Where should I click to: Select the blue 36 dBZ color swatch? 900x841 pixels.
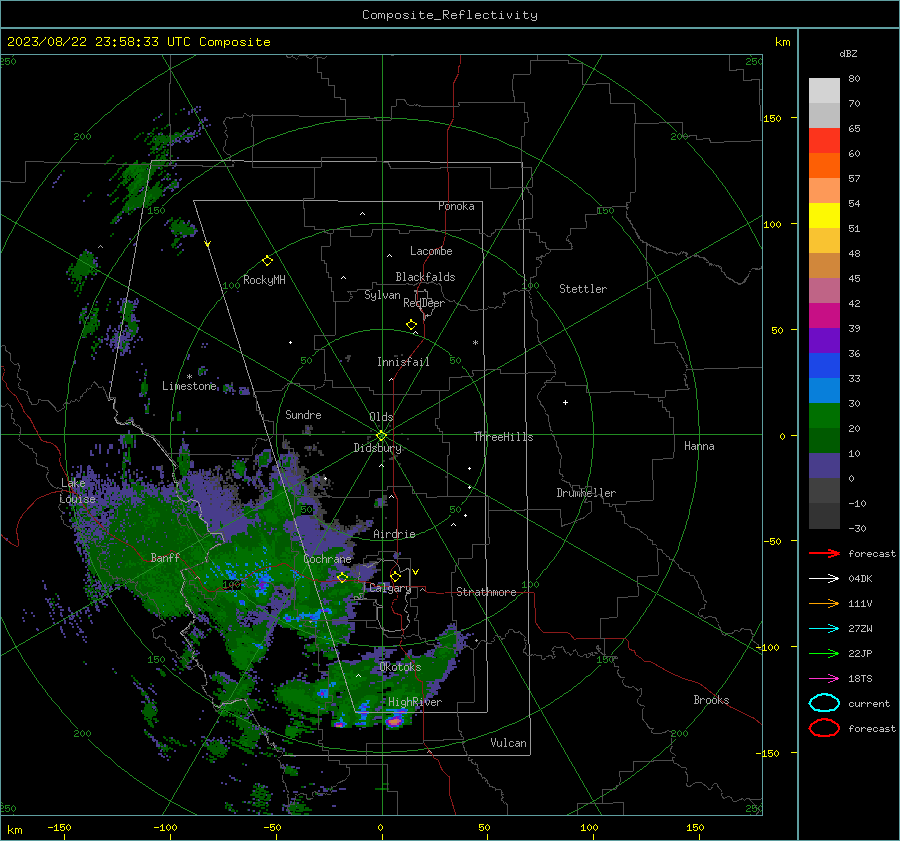pos(824,365)
